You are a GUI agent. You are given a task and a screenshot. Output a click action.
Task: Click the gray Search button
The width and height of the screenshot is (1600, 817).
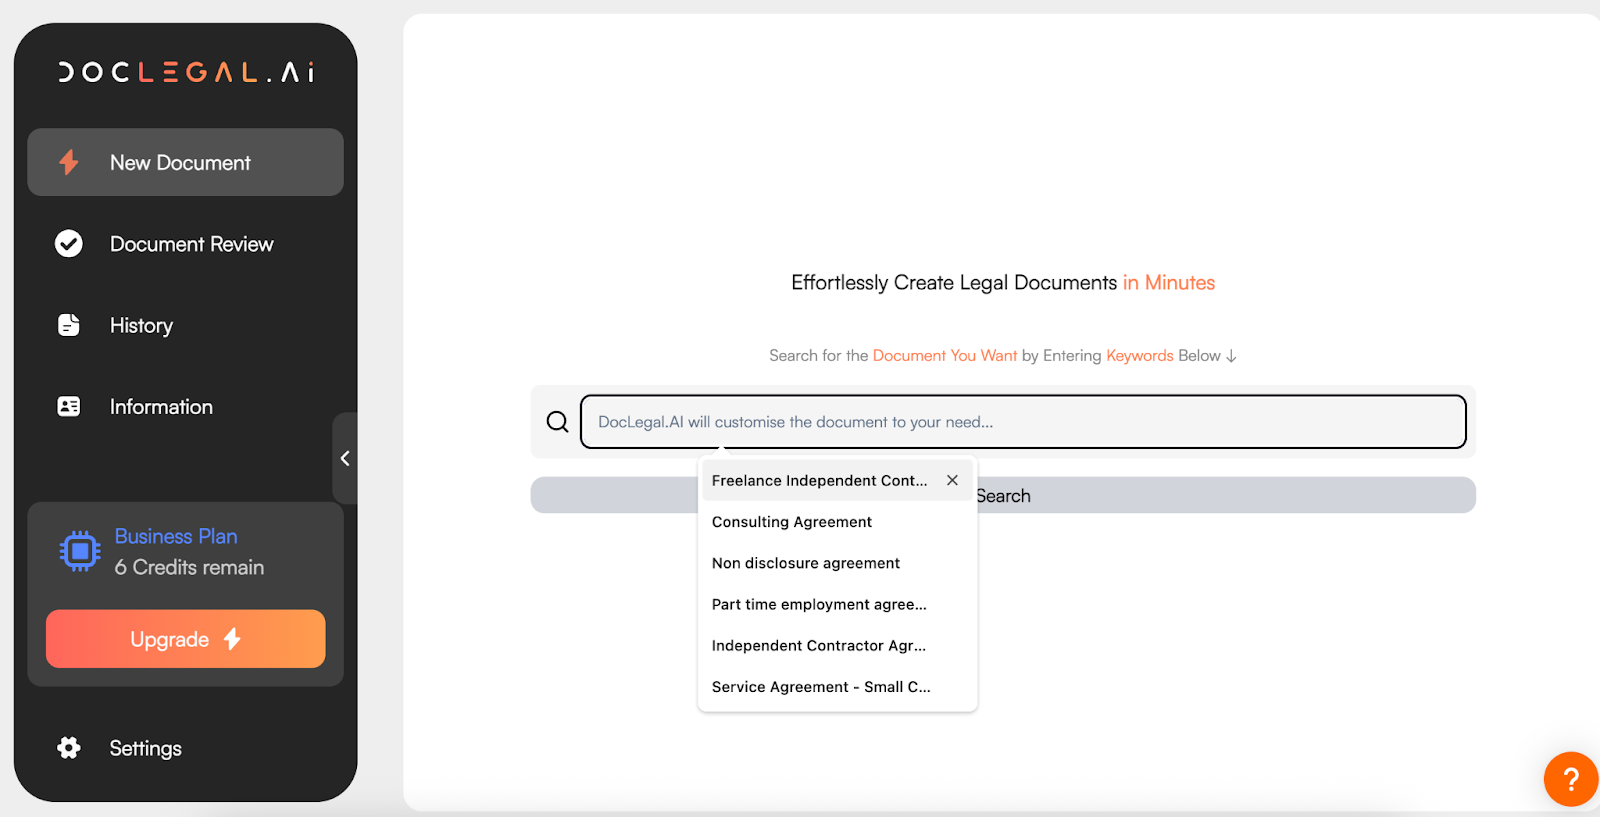(1003, 495)
